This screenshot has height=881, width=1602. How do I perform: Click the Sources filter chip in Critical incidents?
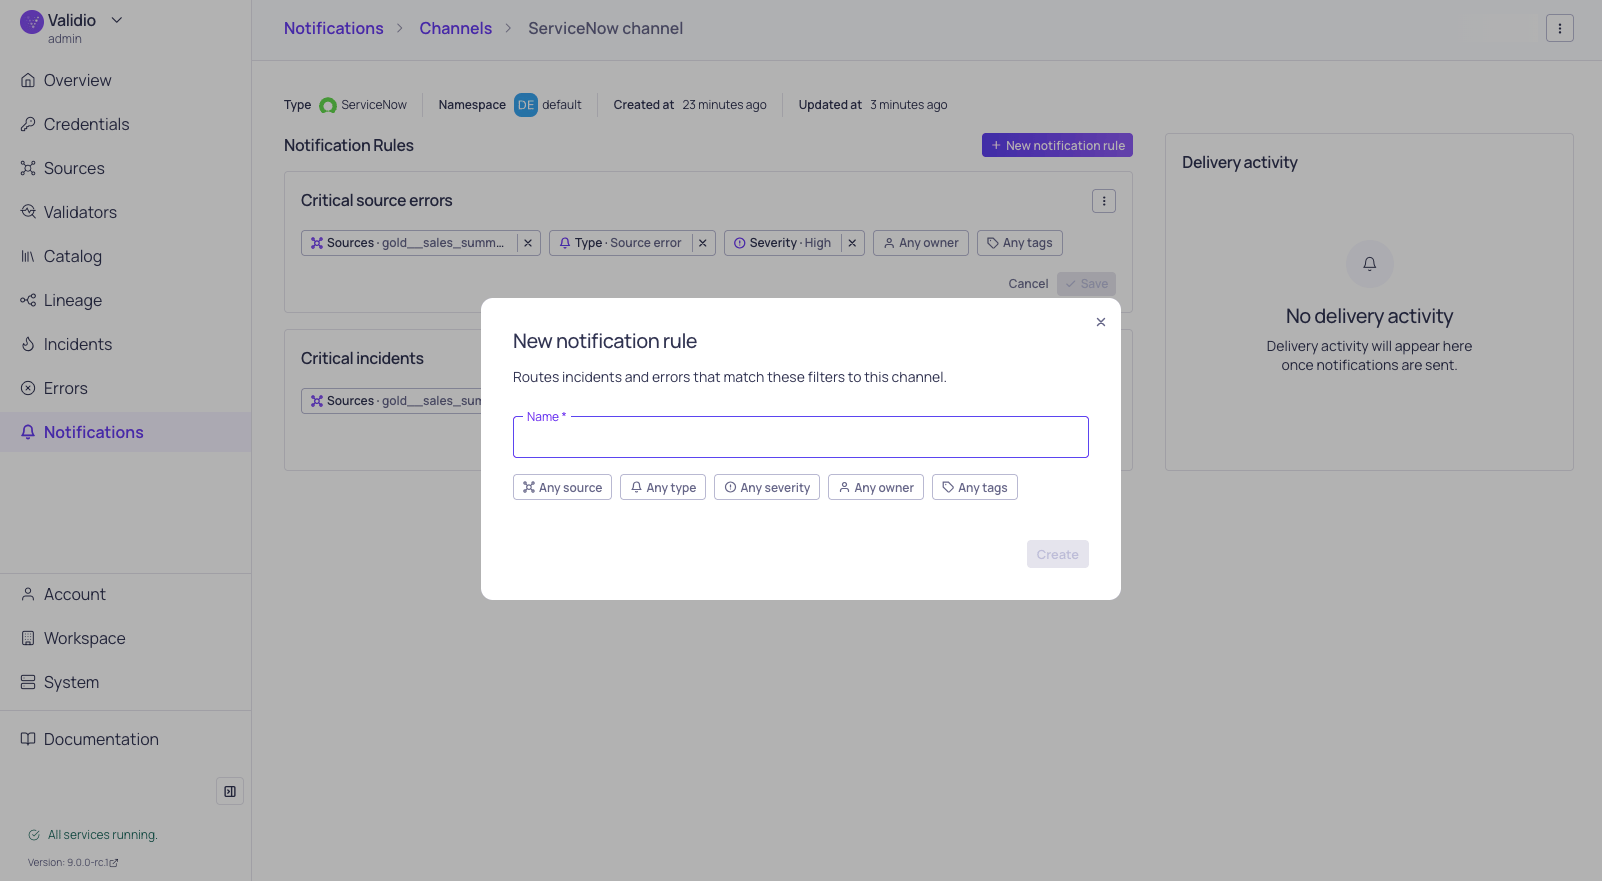tap(391, 401)
